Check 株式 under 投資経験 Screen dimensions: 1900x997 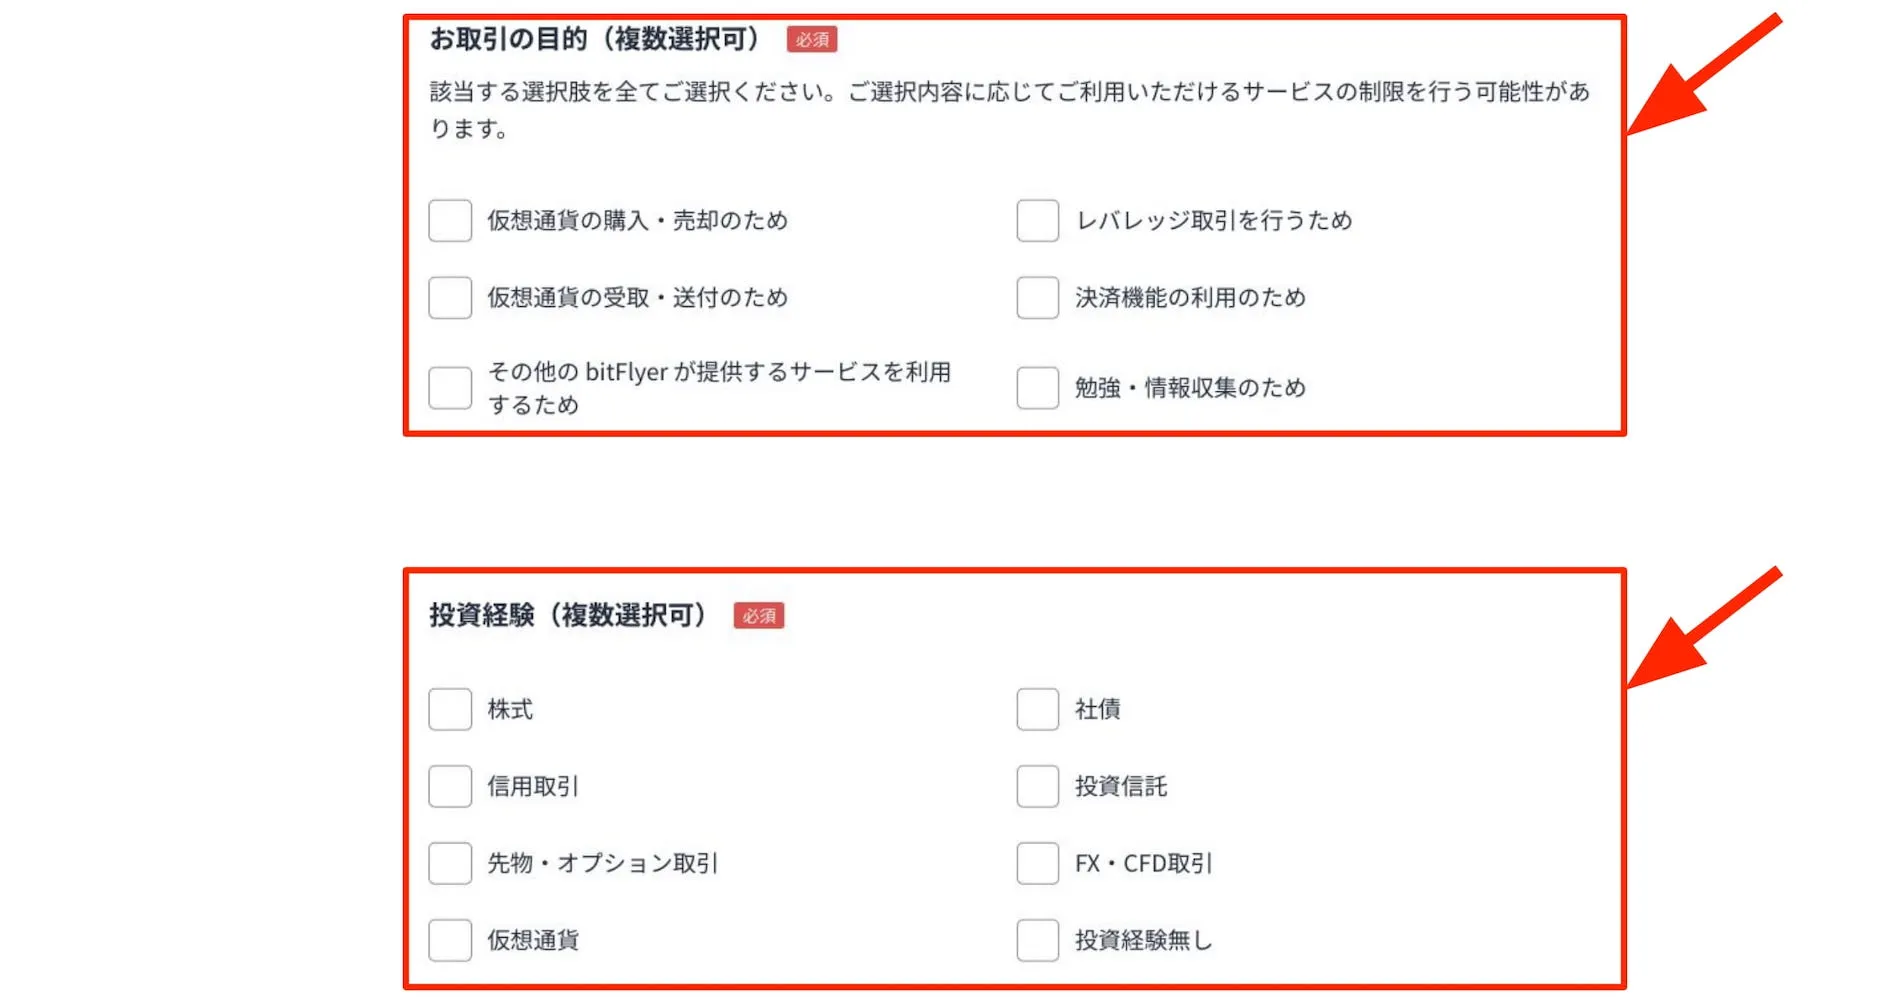point(449,709)
